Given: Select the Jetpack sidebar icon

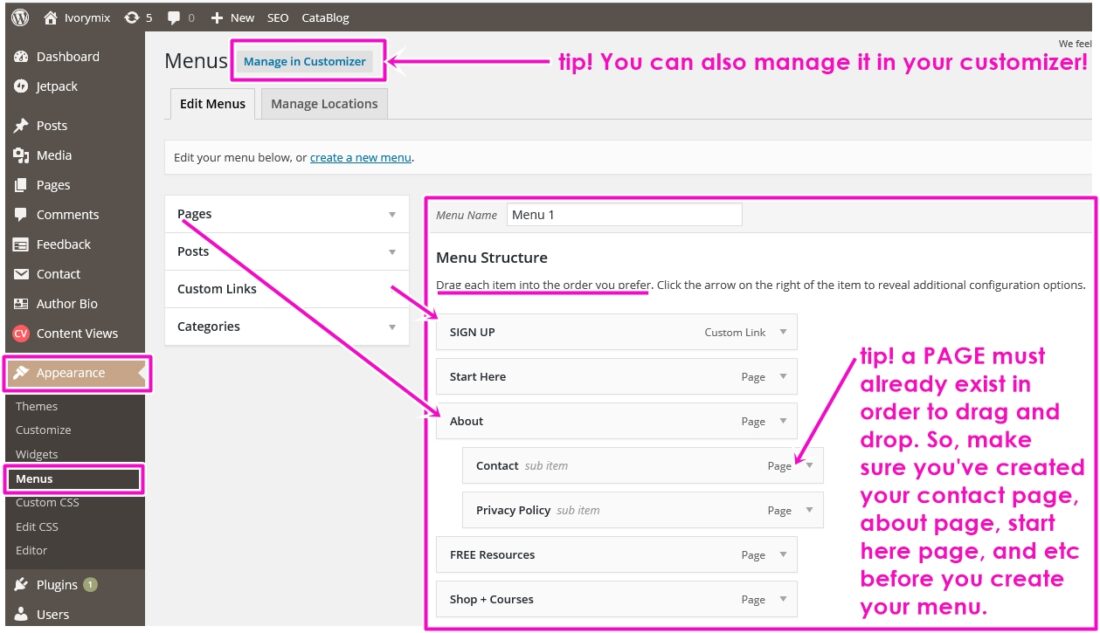Looking at the screenshot, I should point(22,86).
